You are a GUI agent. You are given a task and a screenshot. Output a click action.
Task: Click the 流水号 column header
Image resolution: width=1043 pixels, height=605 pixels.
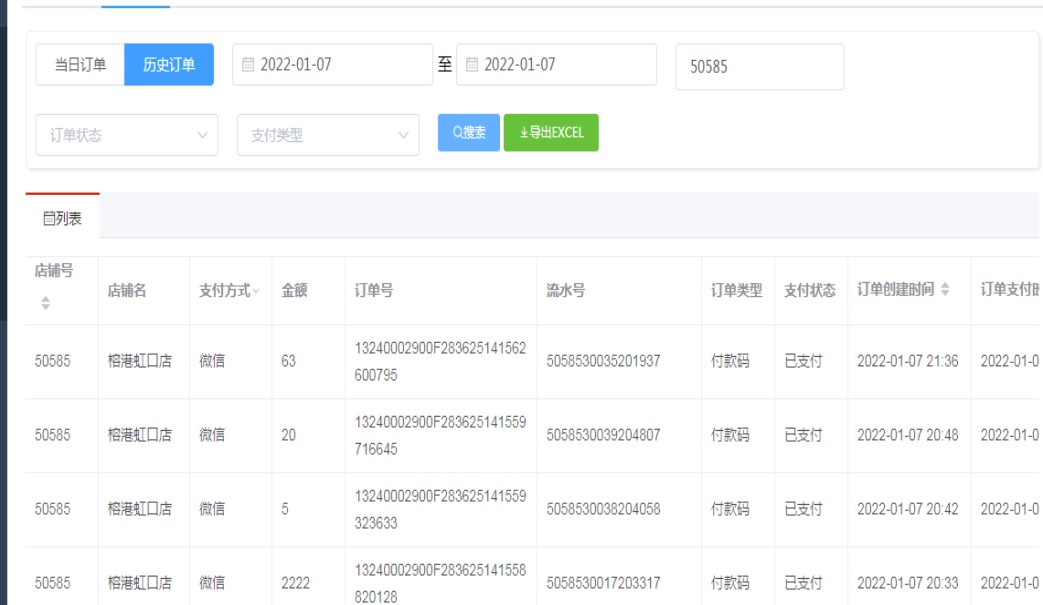point(565,290)
